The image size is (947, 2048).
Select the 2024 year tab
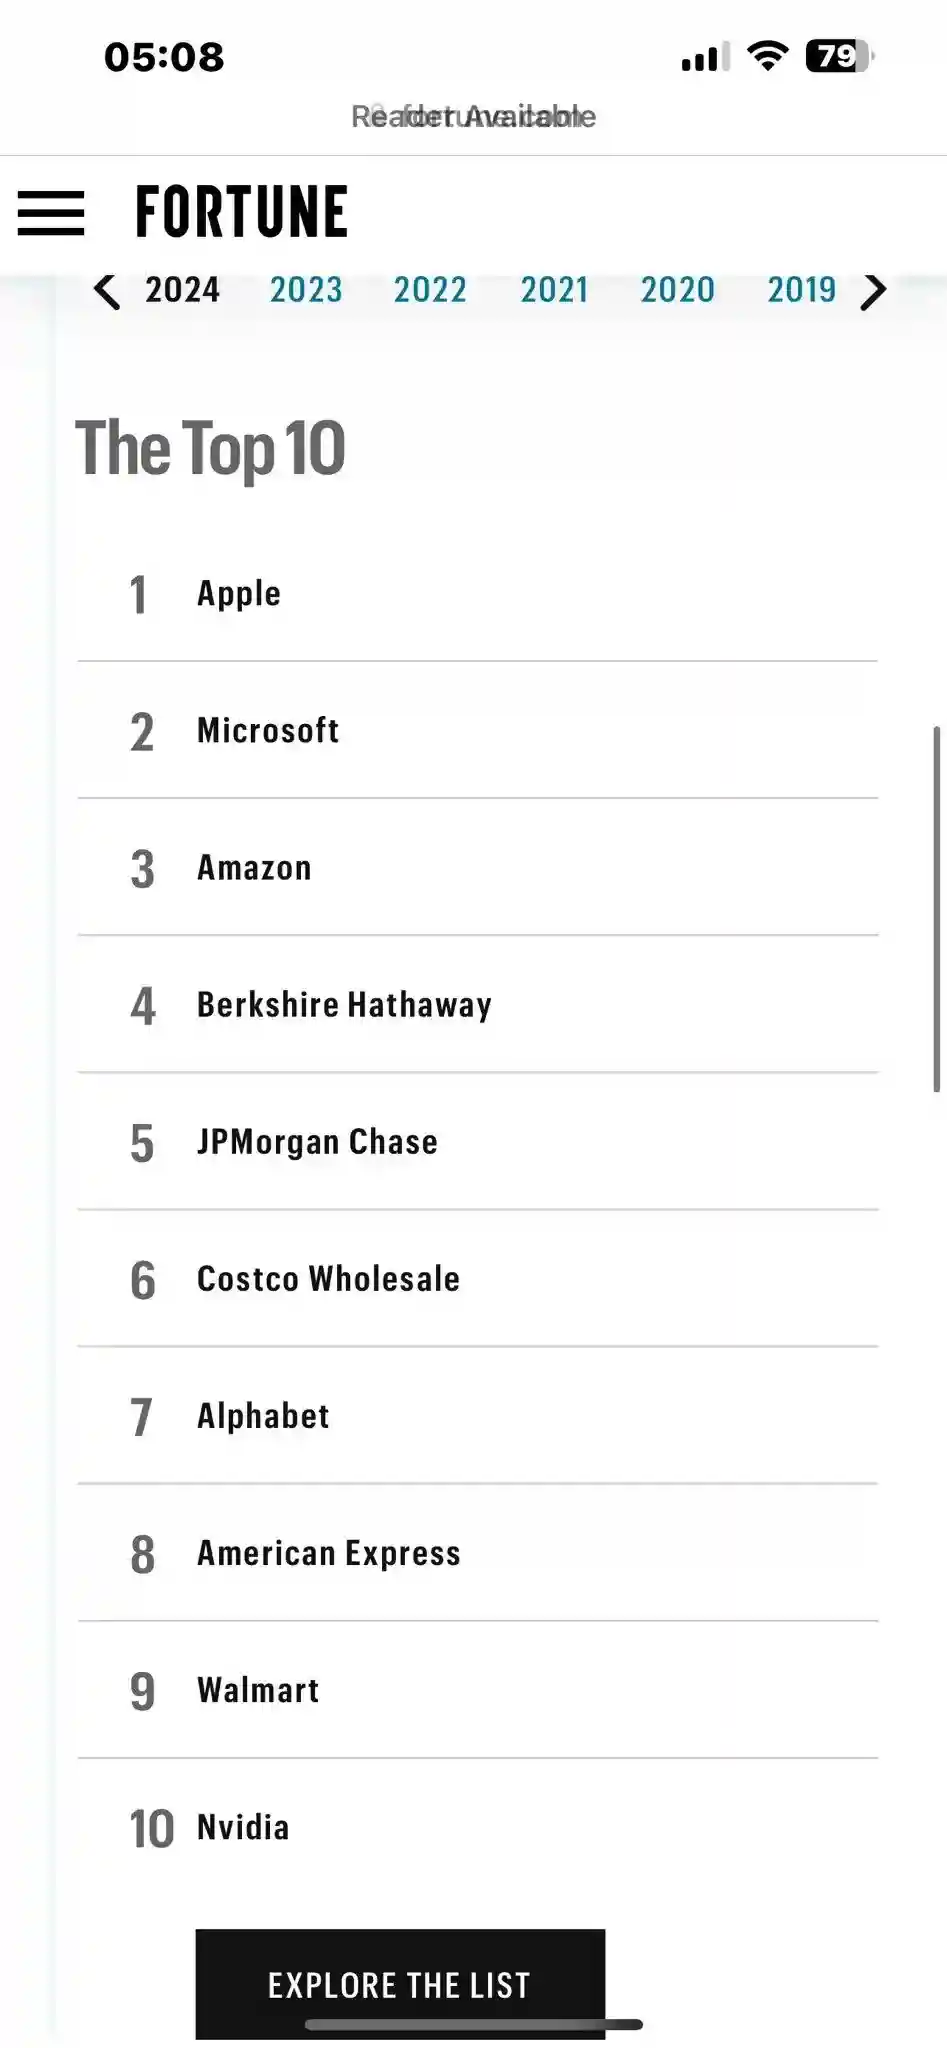click(x=182, y=290)
